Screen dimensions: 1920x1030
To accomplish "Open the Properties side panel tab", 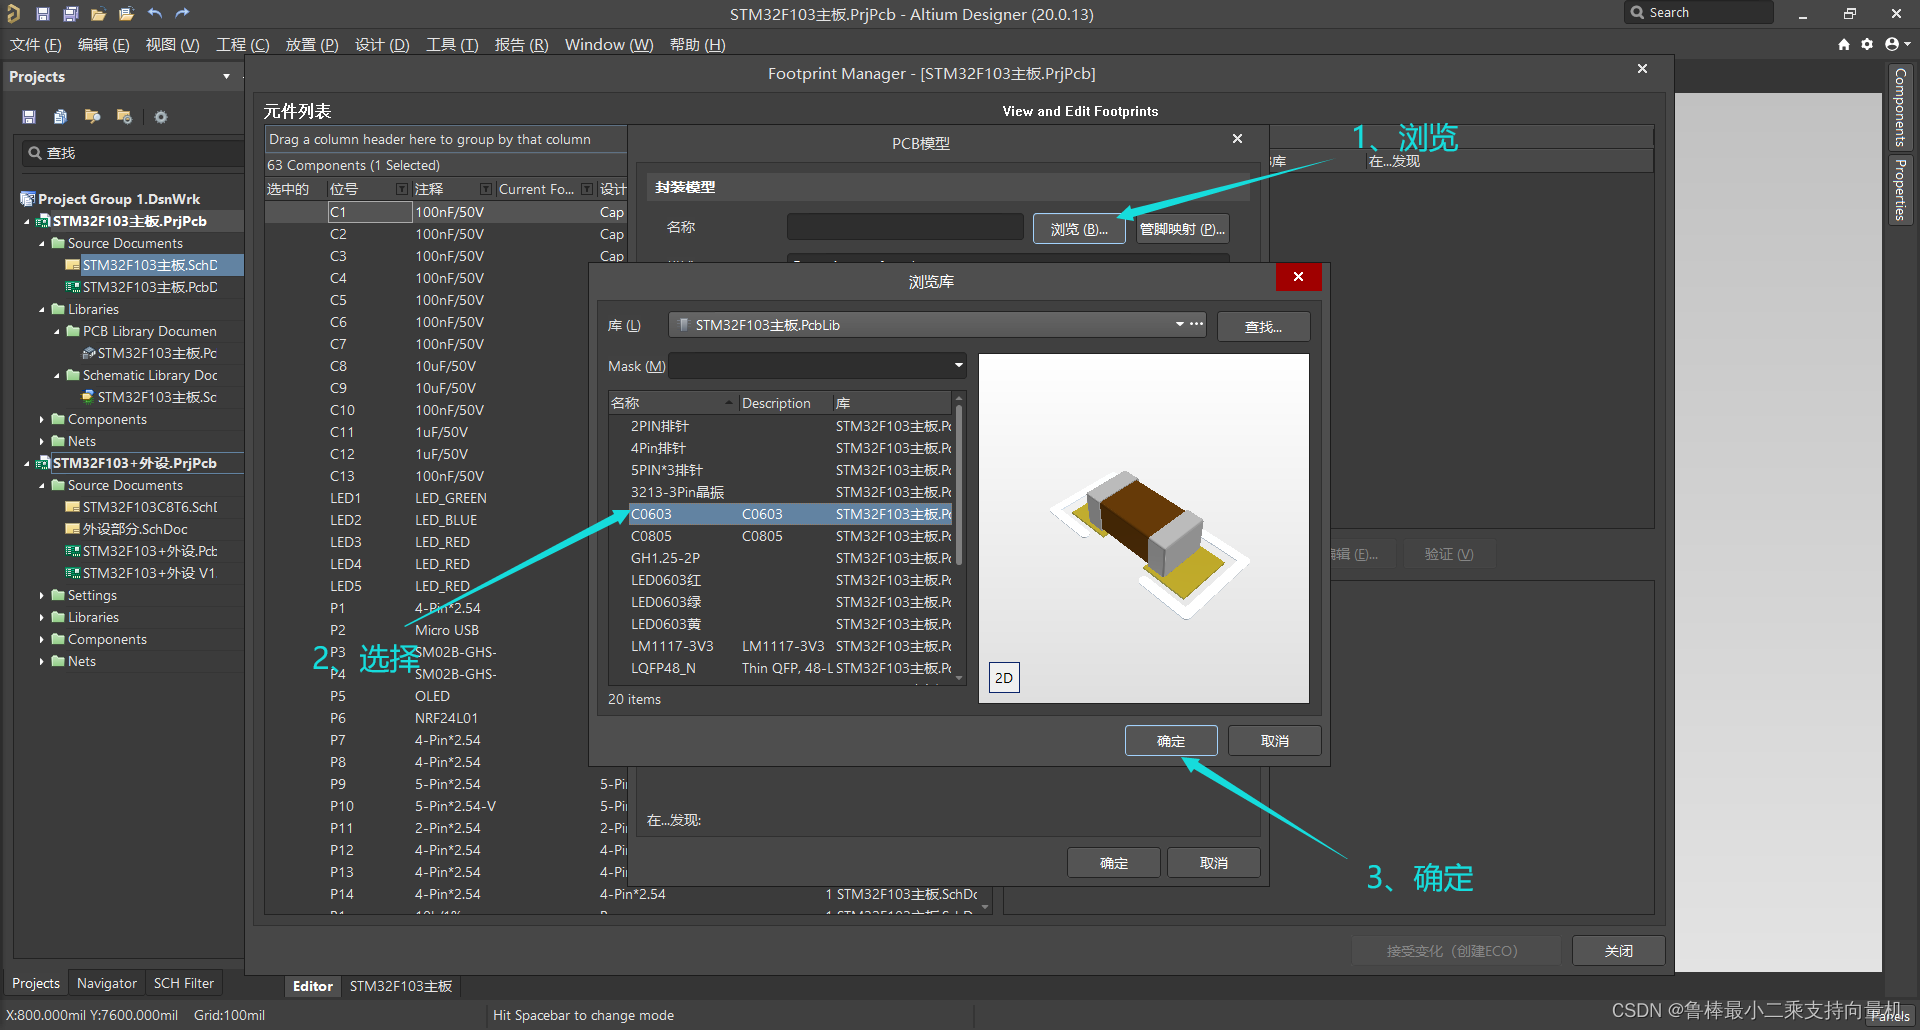I will tap(1900, 189).
